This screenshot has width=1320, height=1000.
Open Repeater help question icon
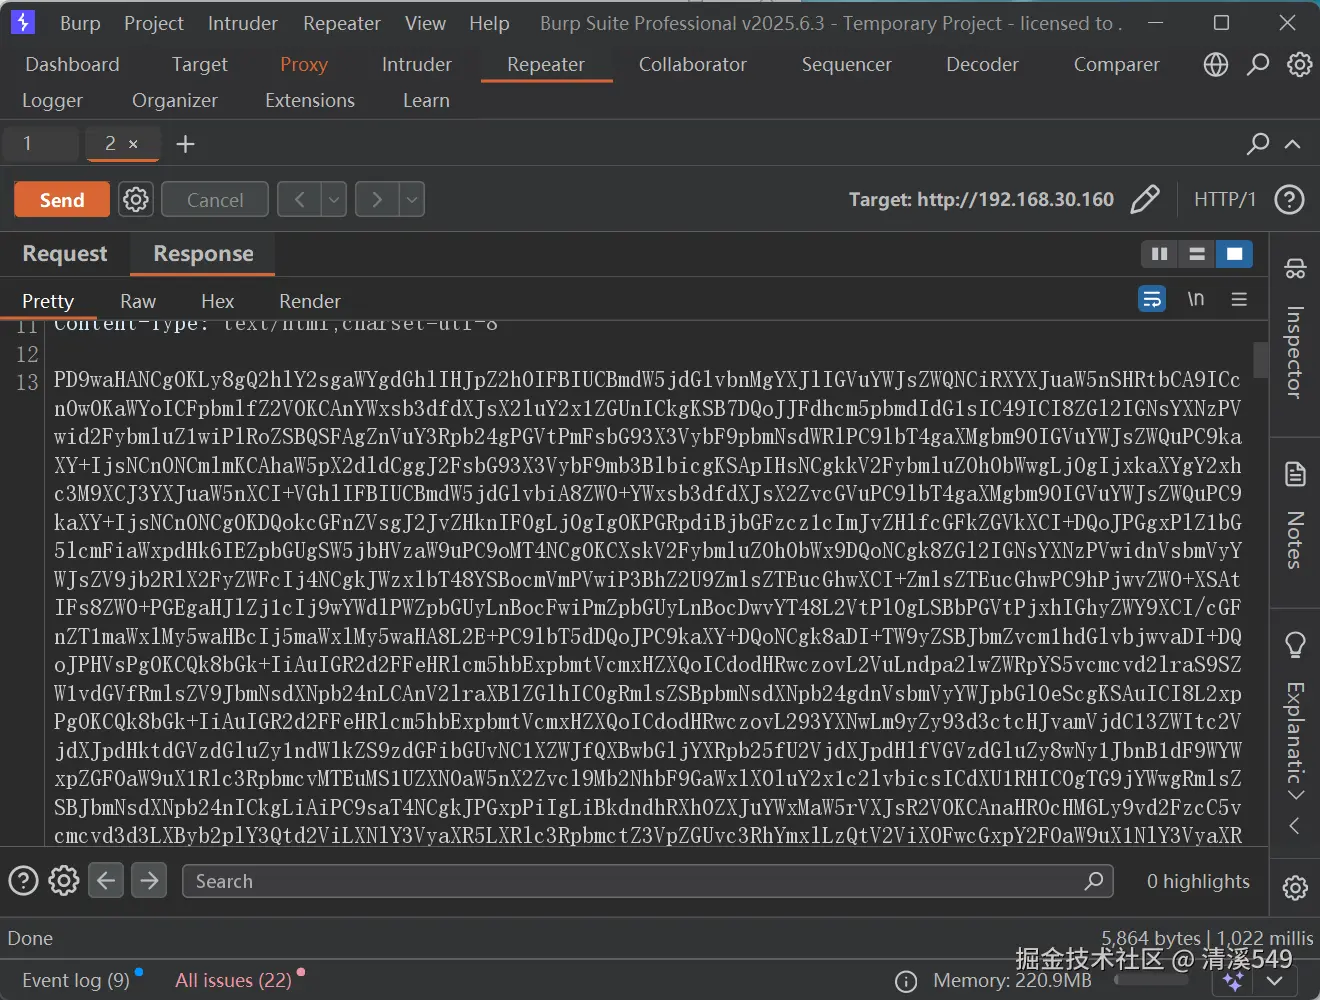pyautogui.click(x=1289, y=199)
